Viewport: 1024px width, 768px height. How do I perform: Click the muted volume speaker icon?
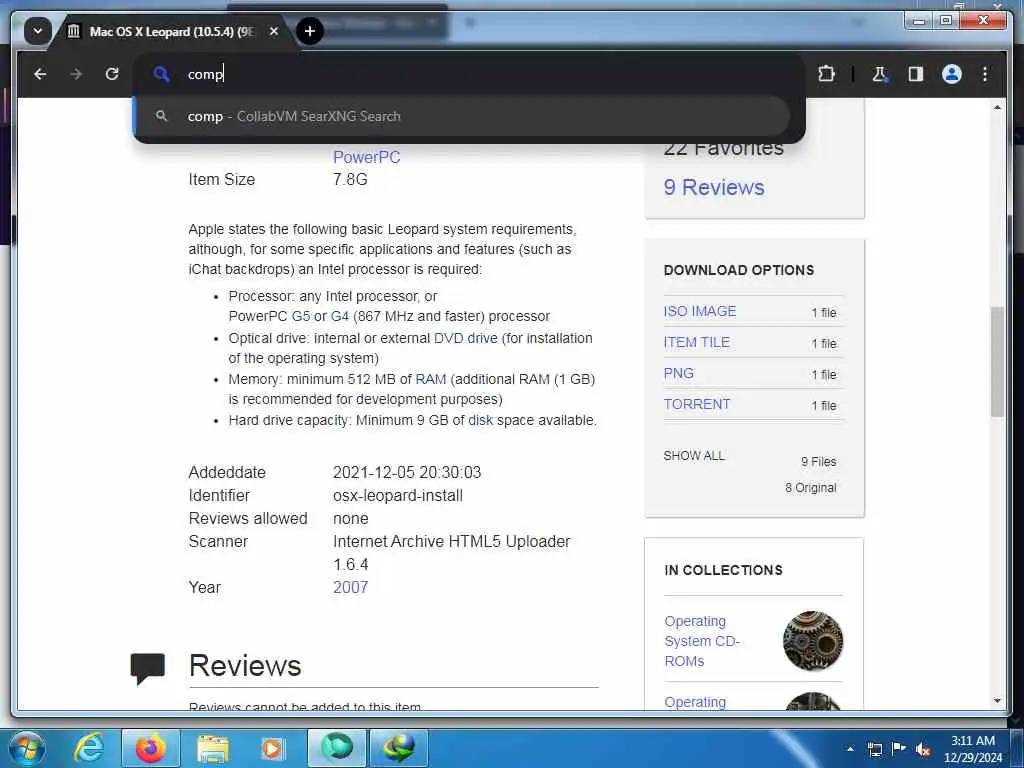[923, 750]
